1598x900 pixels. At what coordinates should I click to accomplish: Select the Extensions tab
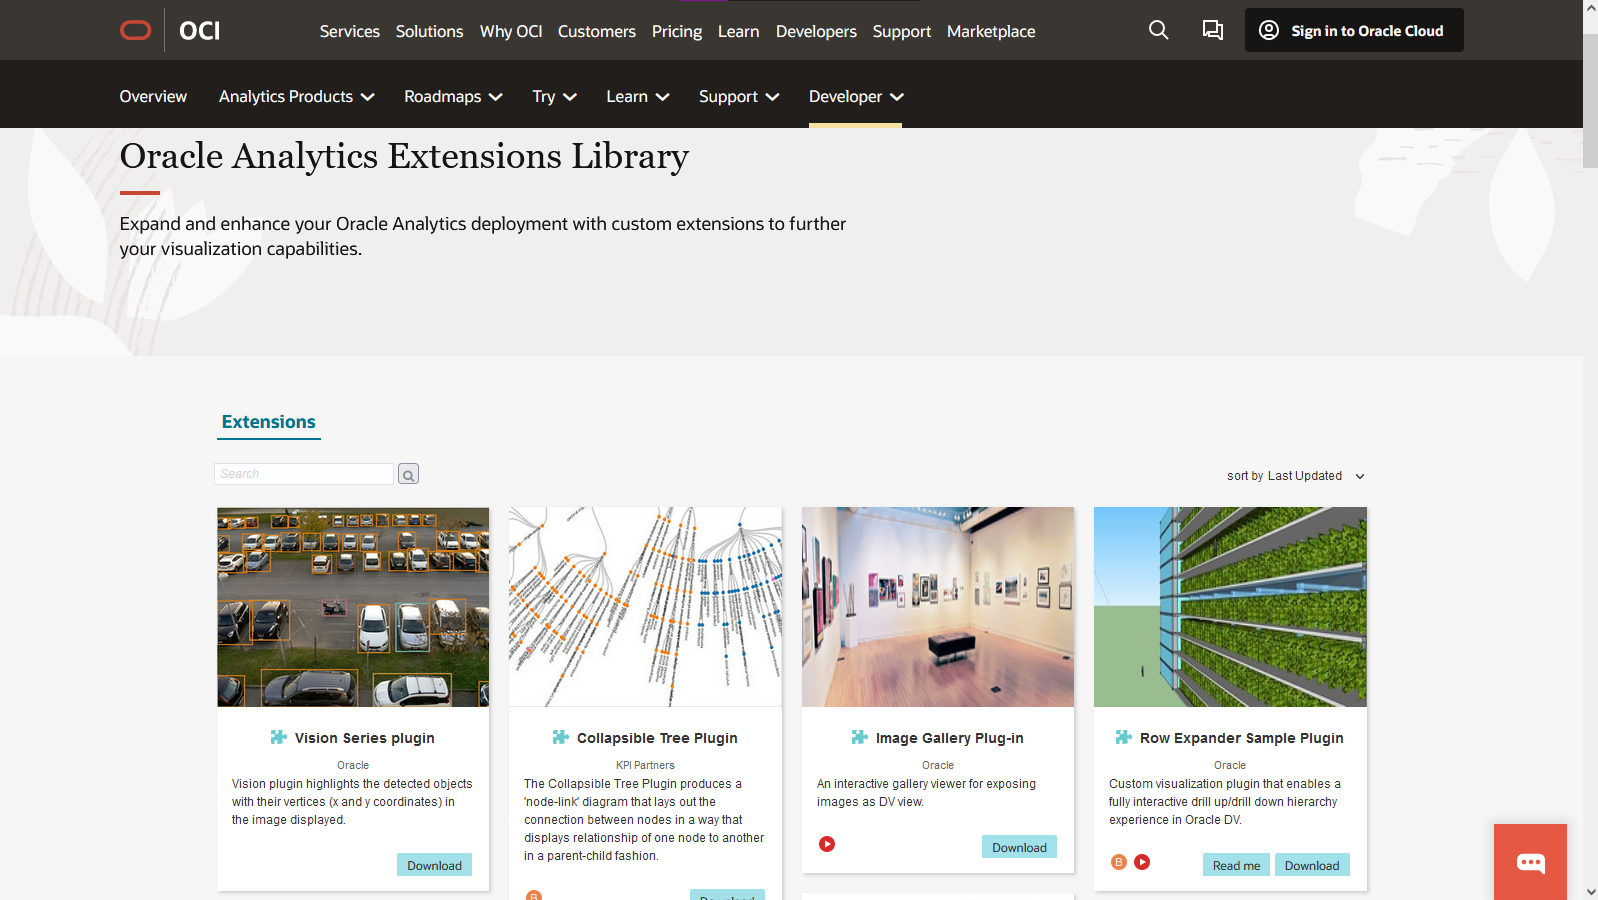[x=269, y=422]
